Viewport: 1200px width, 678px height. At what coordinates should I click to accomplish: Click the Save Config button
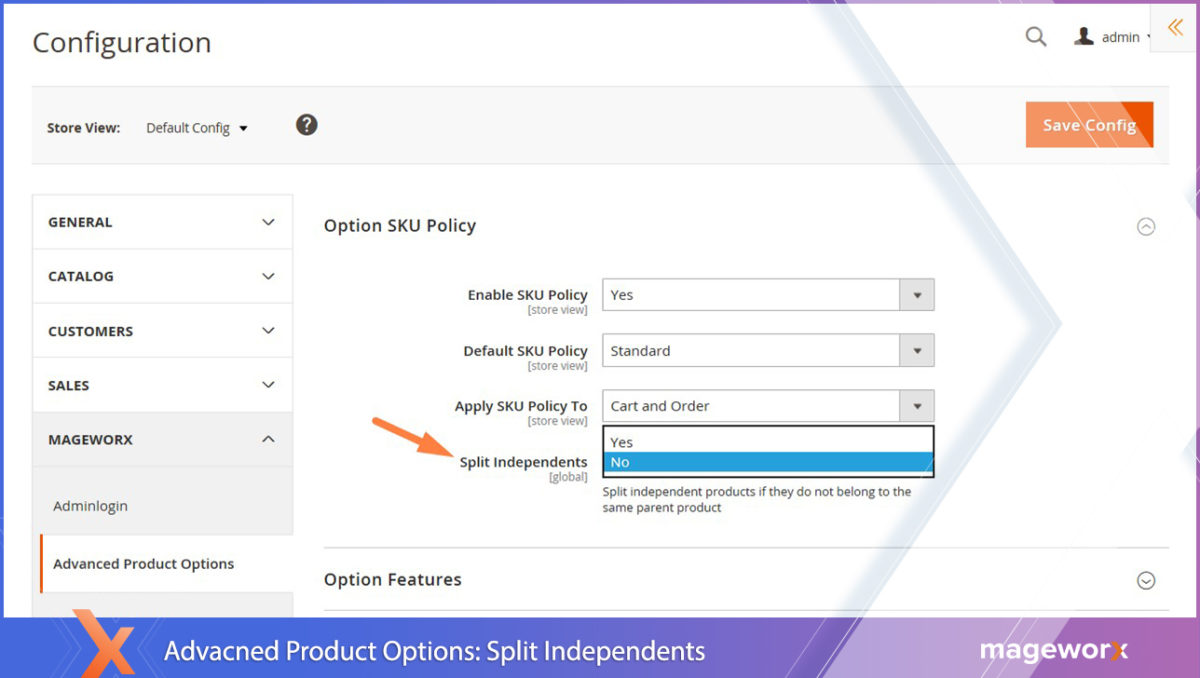pos(1089,124)
